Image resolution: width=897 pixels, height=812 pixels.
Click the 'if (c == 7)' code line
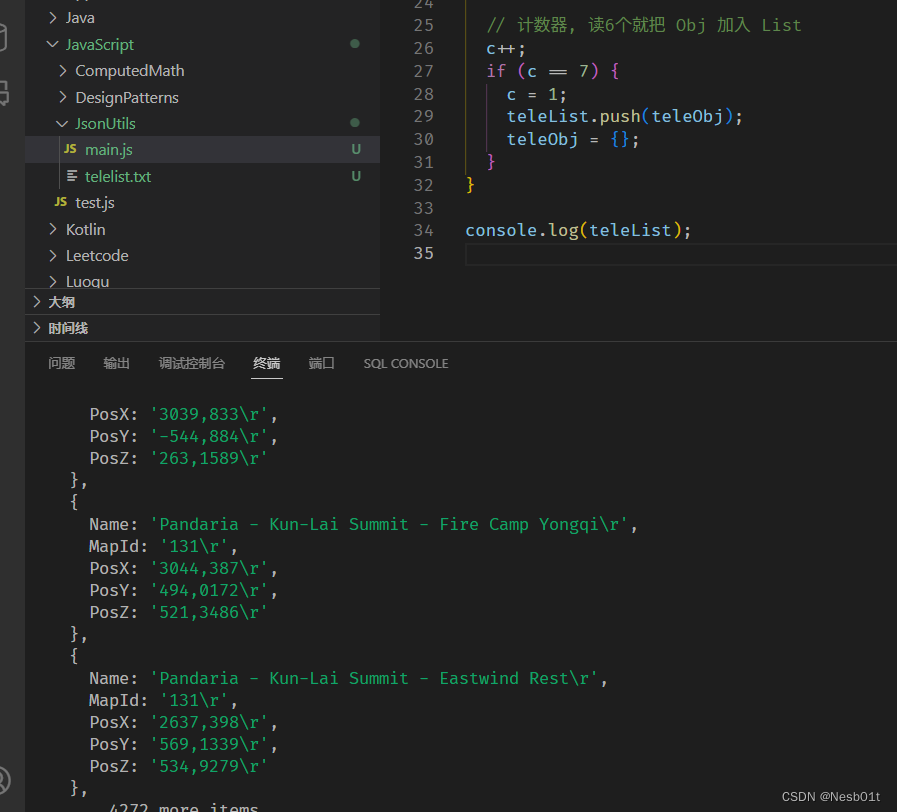[553, 71]
